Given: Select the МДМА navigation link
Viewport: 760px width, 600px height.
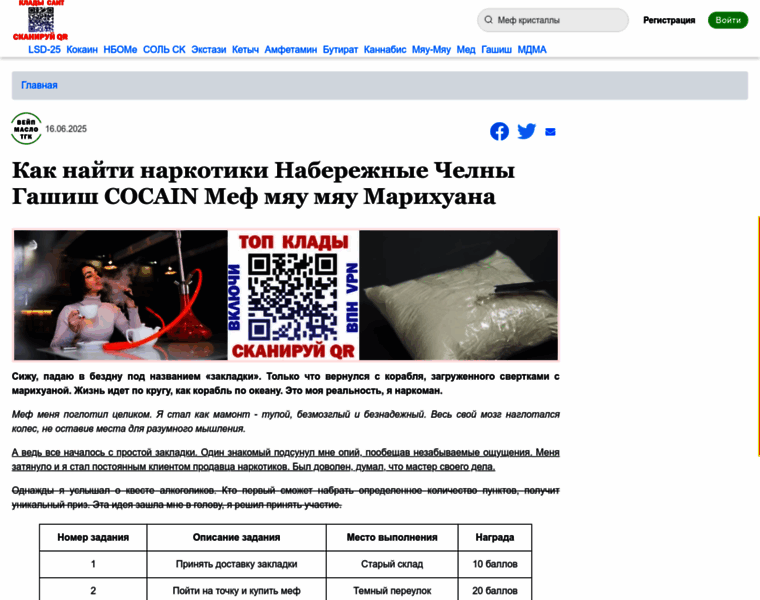Looking at the screenshot, I should pos(532,49).
